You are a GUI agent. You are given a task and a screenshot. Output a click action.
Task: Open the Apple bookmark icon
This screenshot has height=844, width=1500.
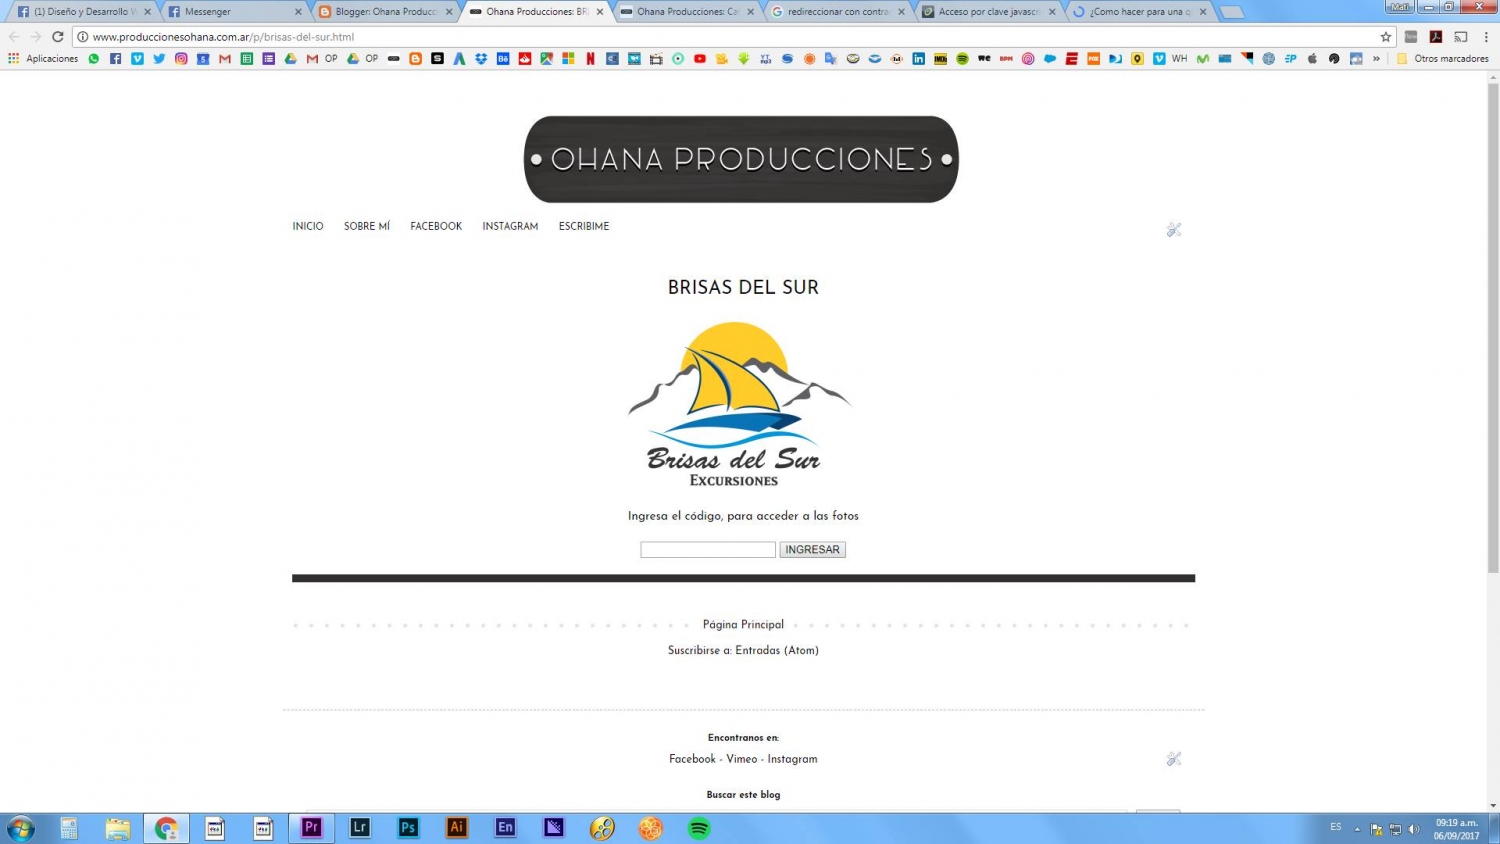pyautogui.click(x=1312, y=59)
